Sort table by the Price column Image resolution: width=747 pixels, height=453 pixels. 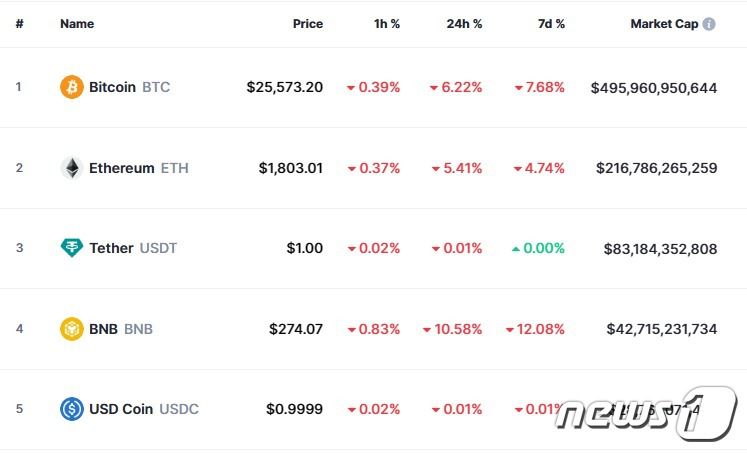tap(308, 24)
